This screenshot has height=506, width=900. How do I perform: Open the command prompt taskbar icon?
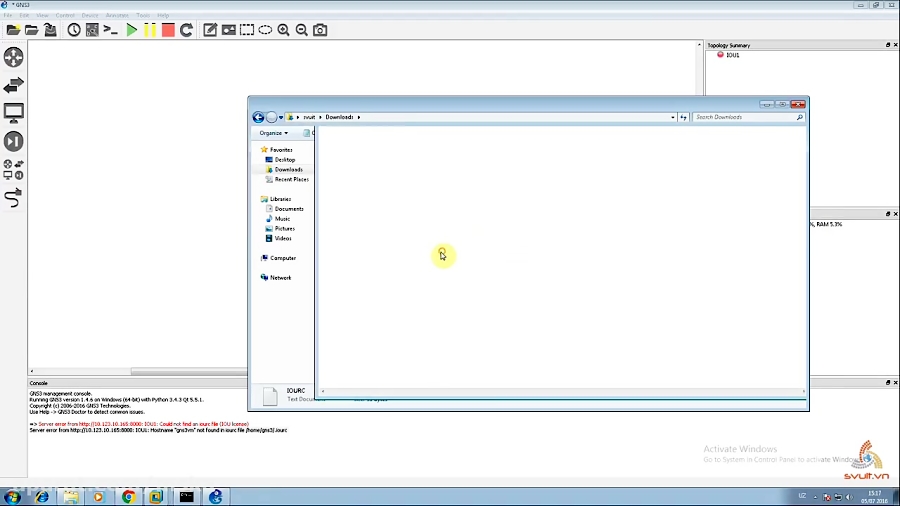(x=187, y=497)
